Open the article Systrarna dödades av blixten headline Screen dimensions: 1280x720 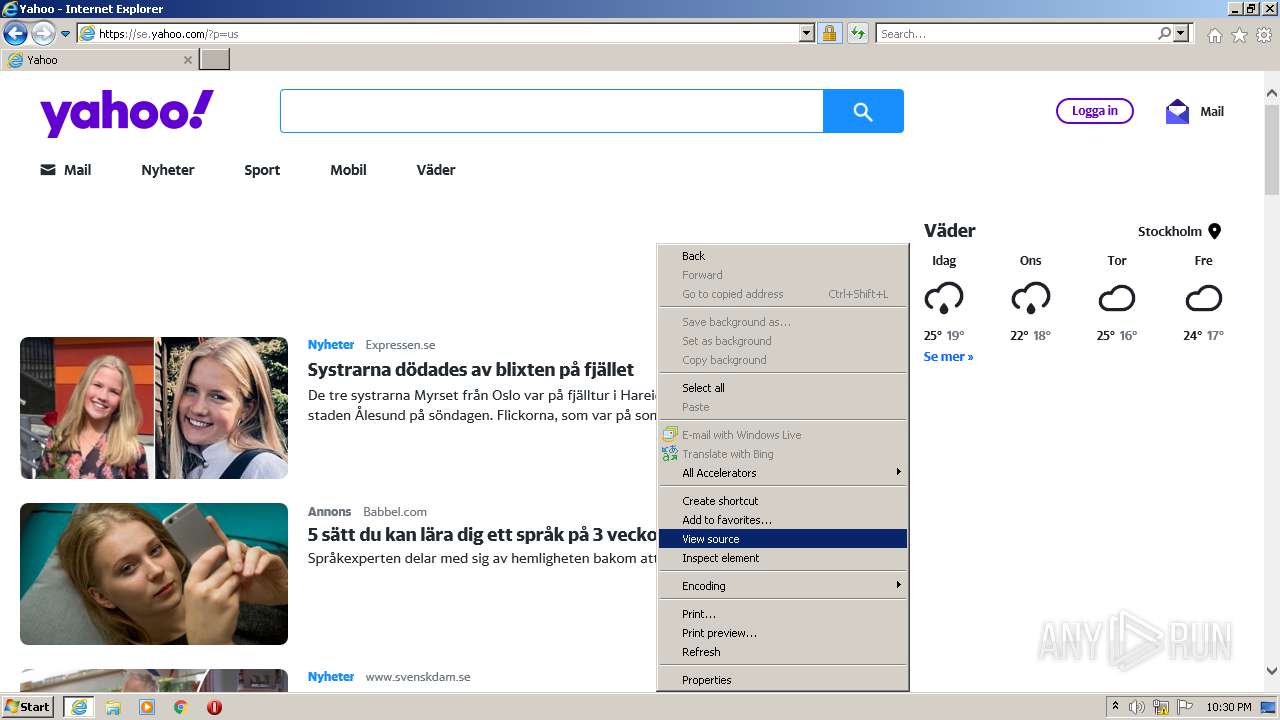coord(471,369)
